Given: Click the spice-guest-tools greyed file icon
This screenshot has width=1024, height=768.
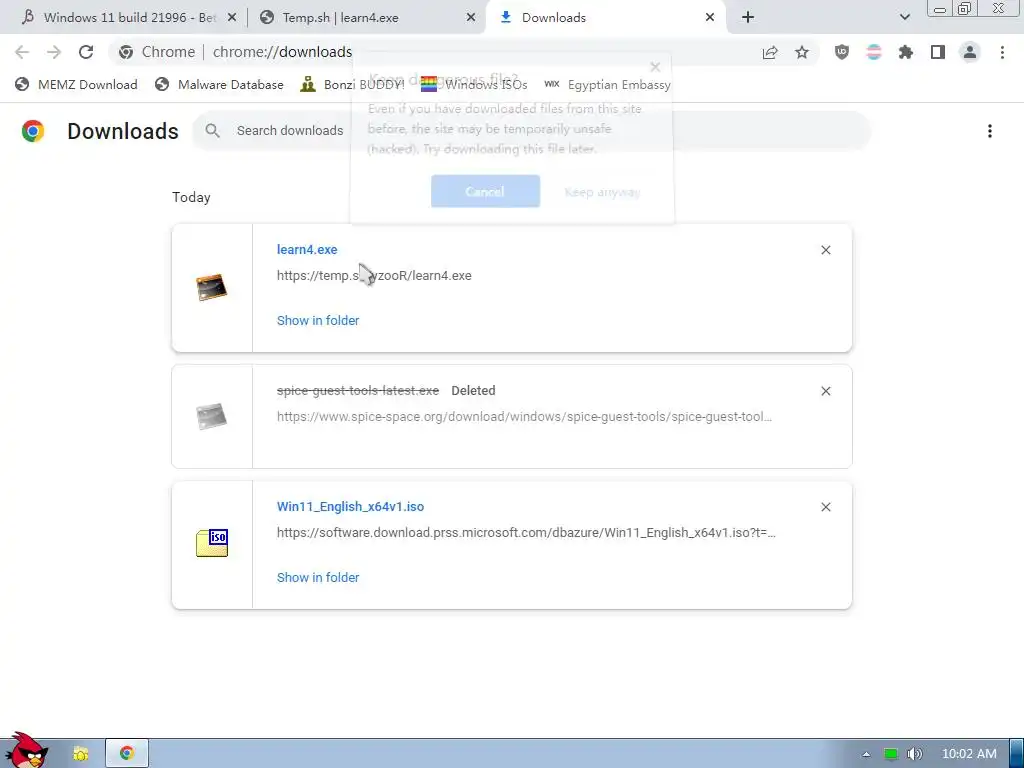Looking at the screenshot, I should click(212, 416).
